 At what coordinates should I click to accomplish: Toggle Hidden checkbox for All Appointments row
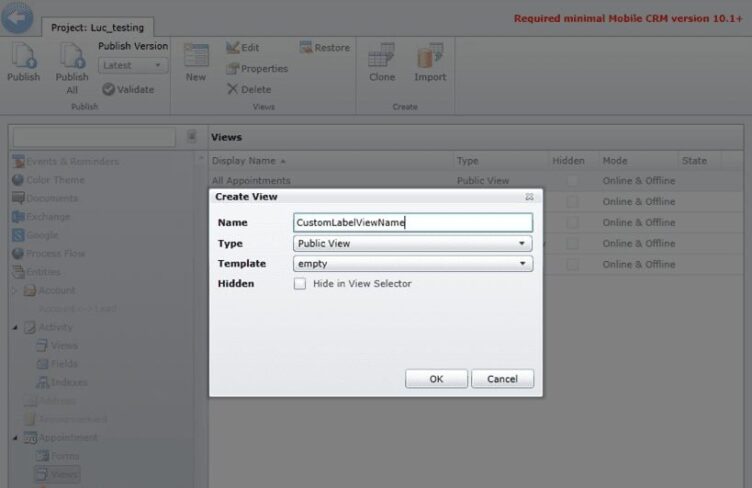tap(572, 181)
